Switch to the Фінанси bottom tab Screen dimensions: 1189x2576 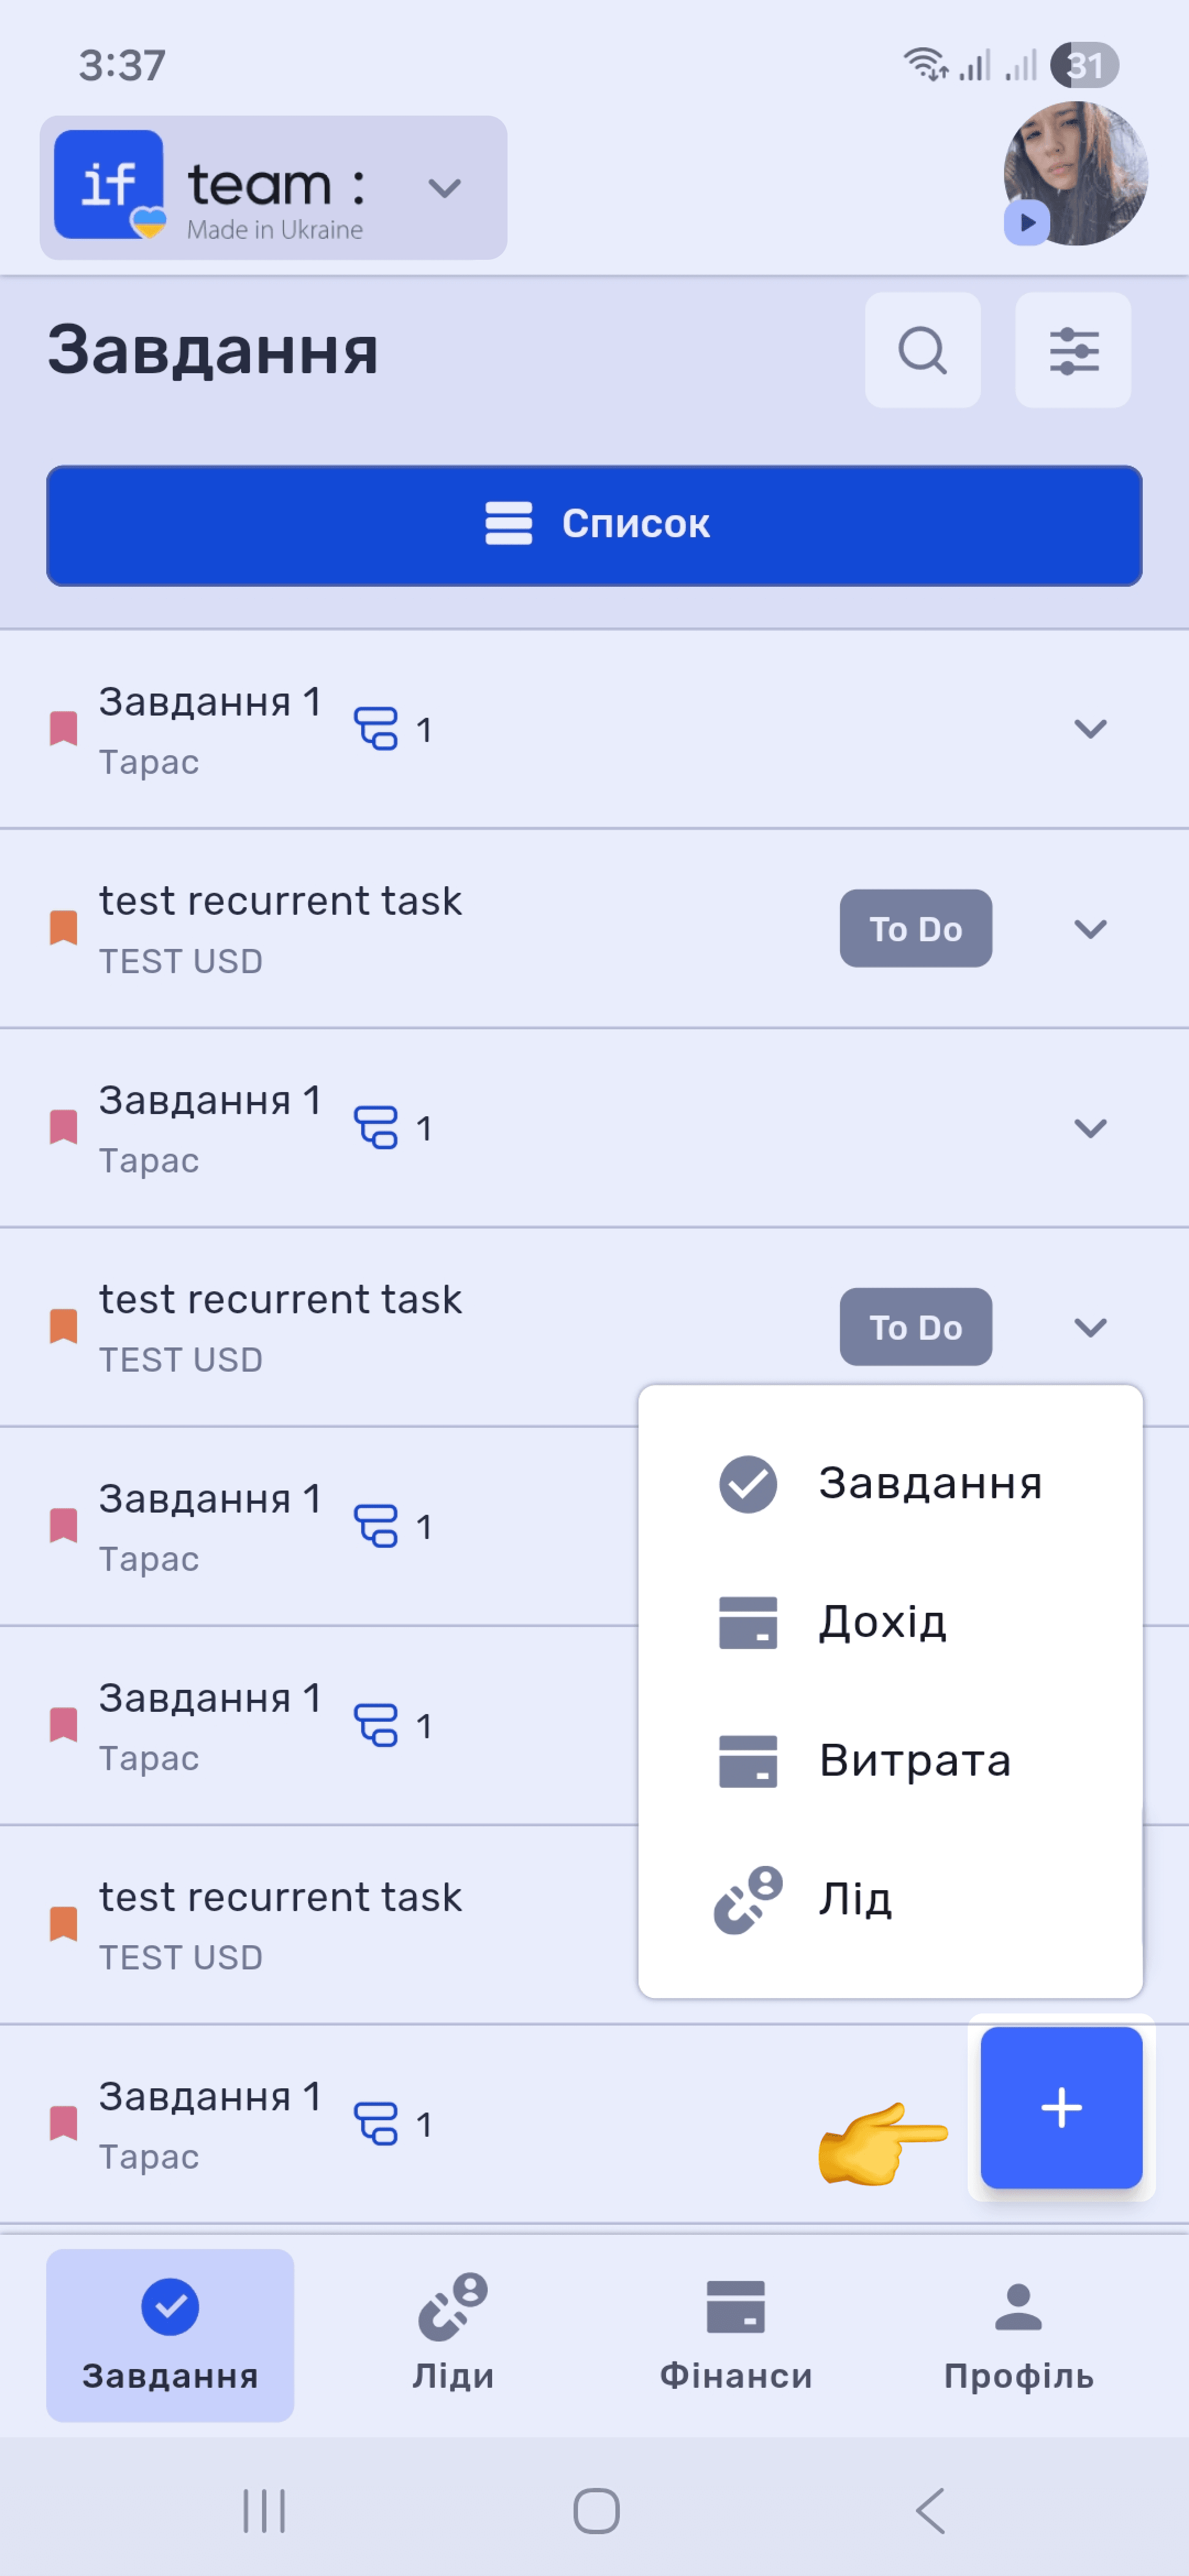pyautogui.click(x=735, y=2335)
